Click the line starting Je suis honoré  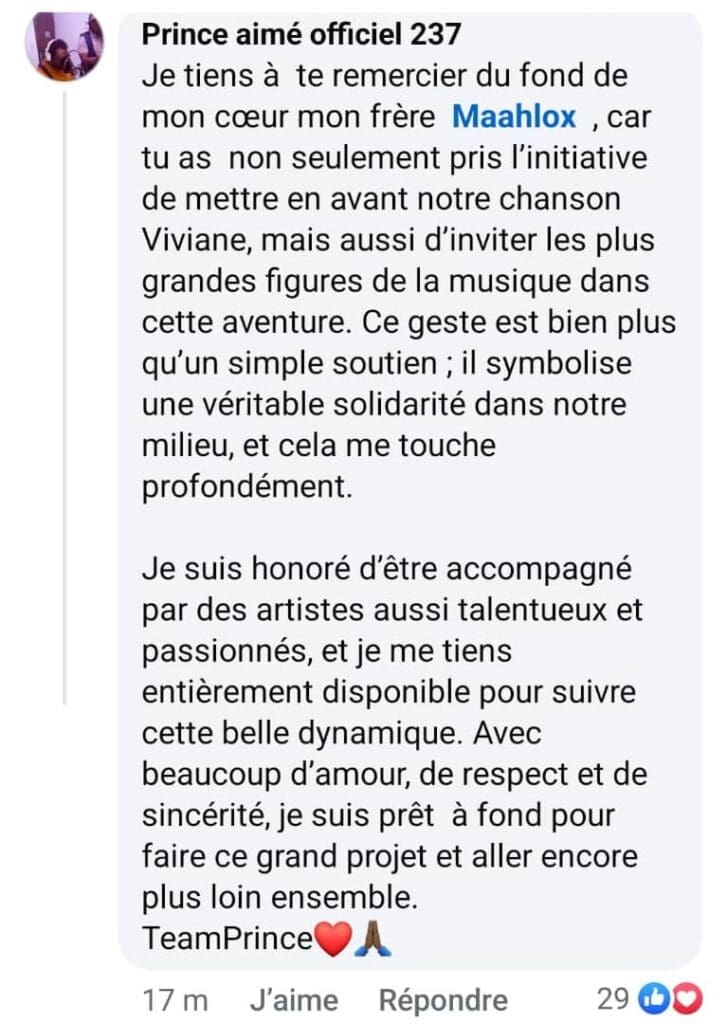387,570
